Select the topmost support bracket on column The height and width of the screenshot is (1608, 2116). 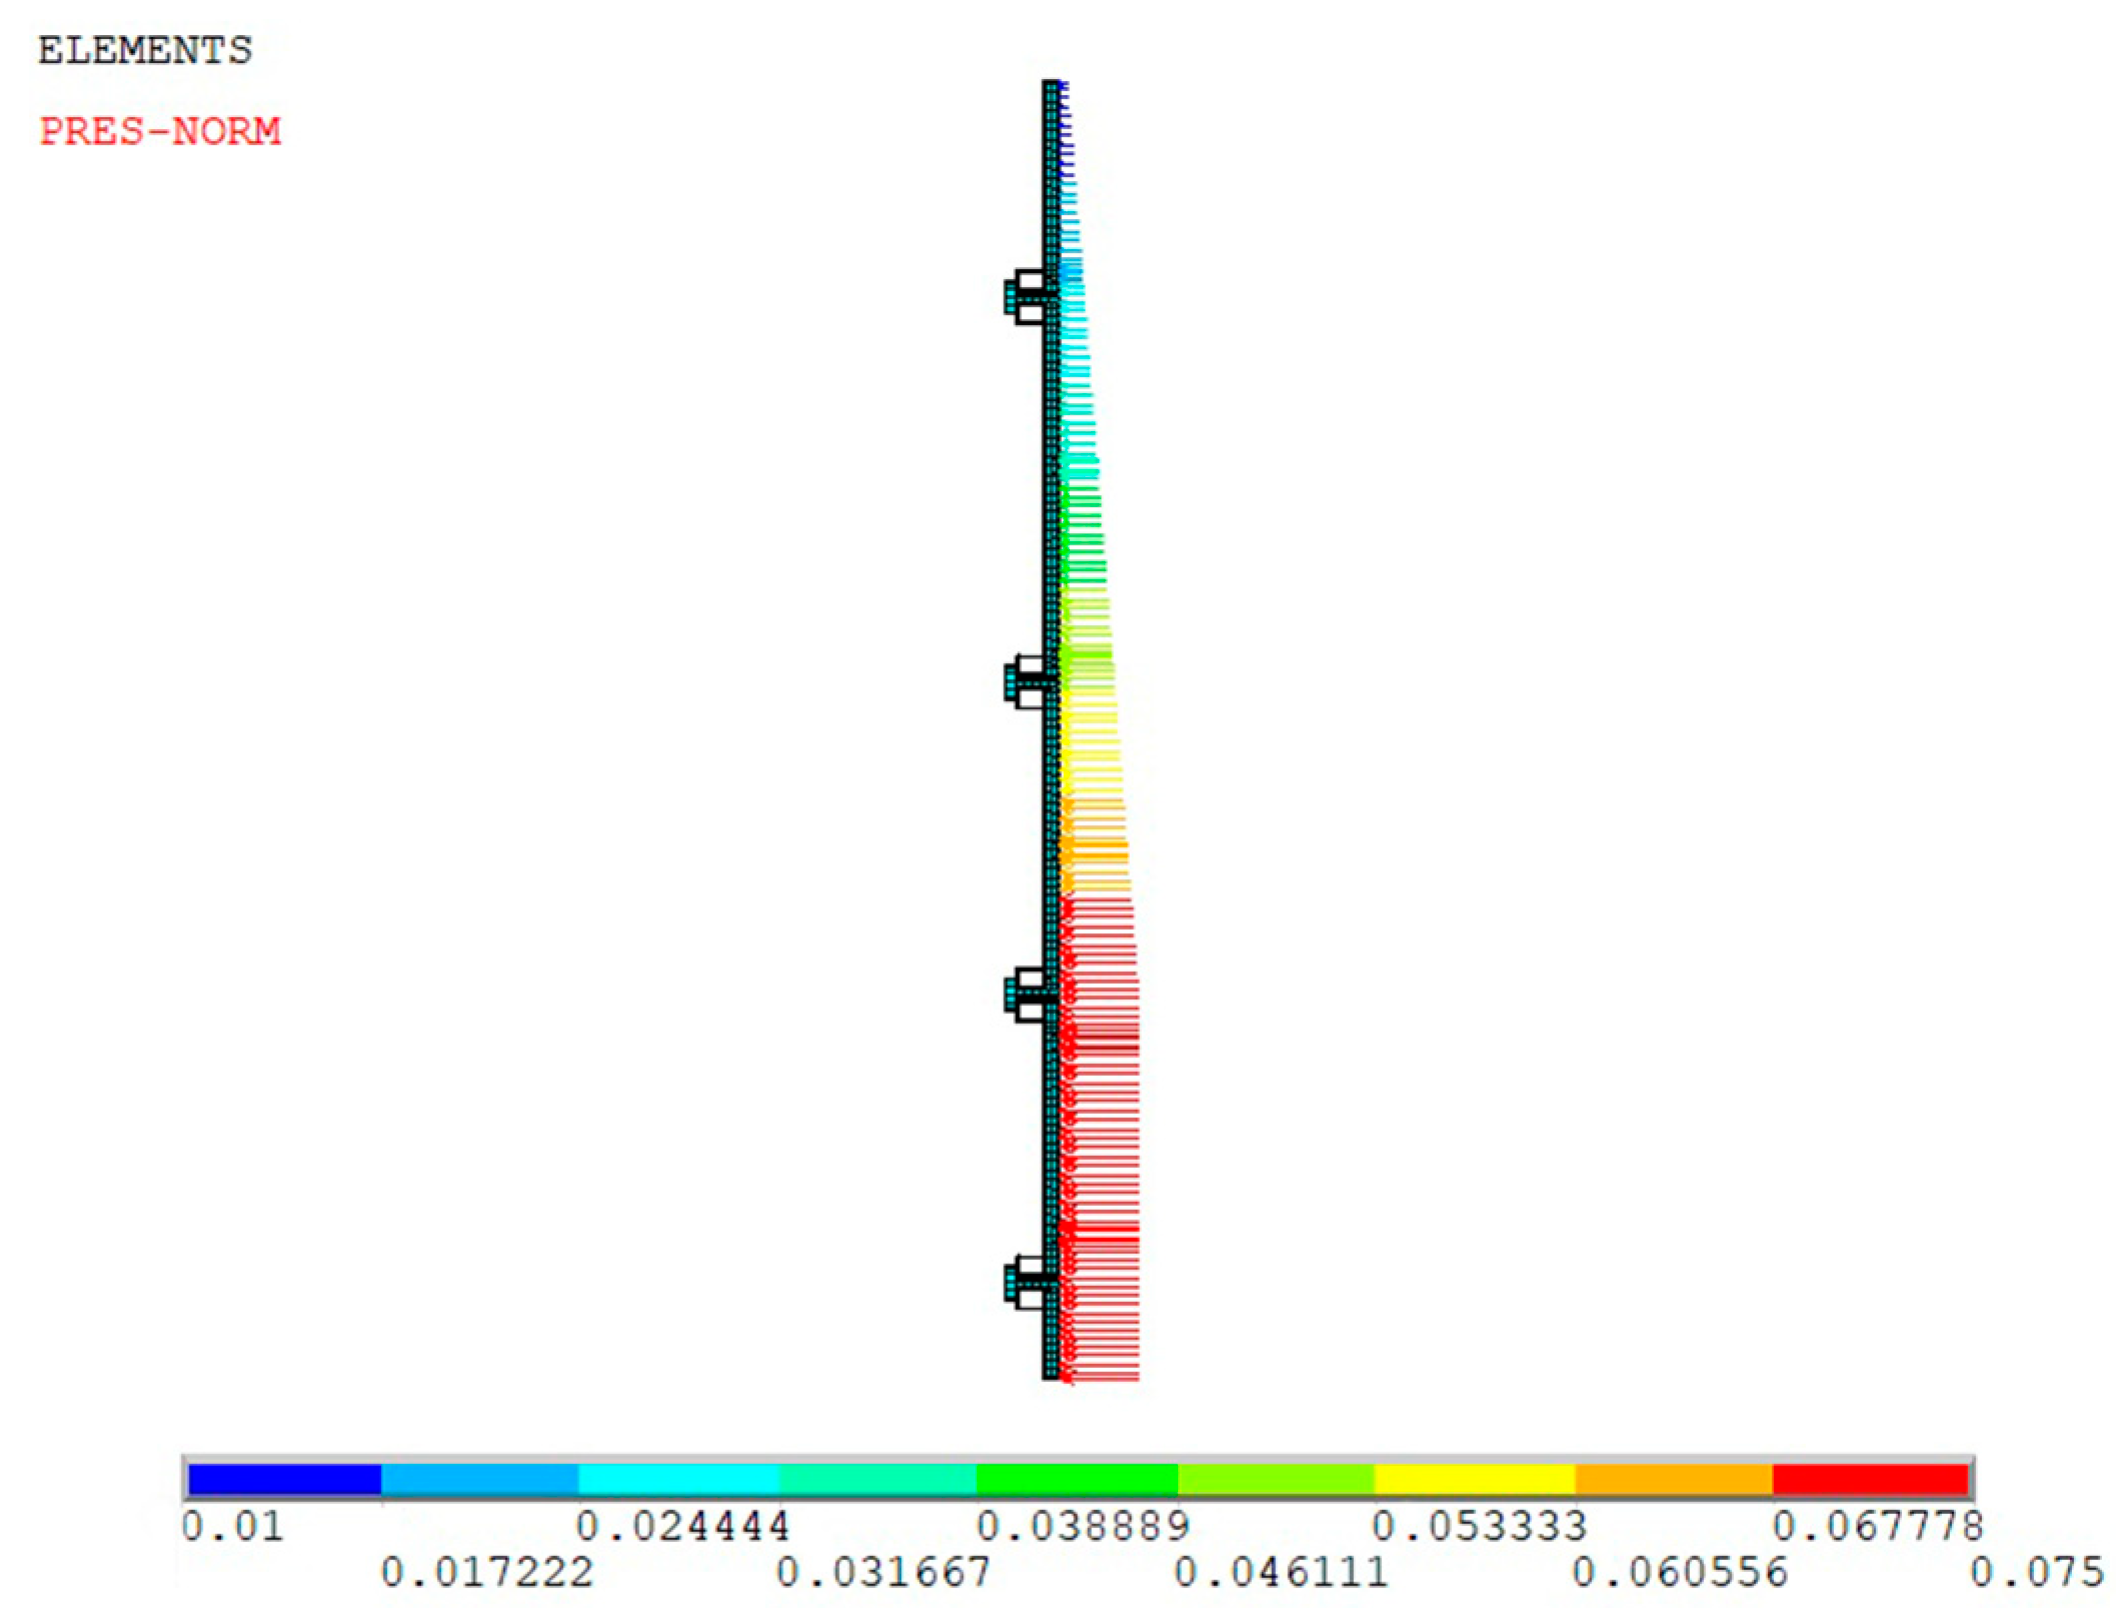click(x=1027, y=297)
